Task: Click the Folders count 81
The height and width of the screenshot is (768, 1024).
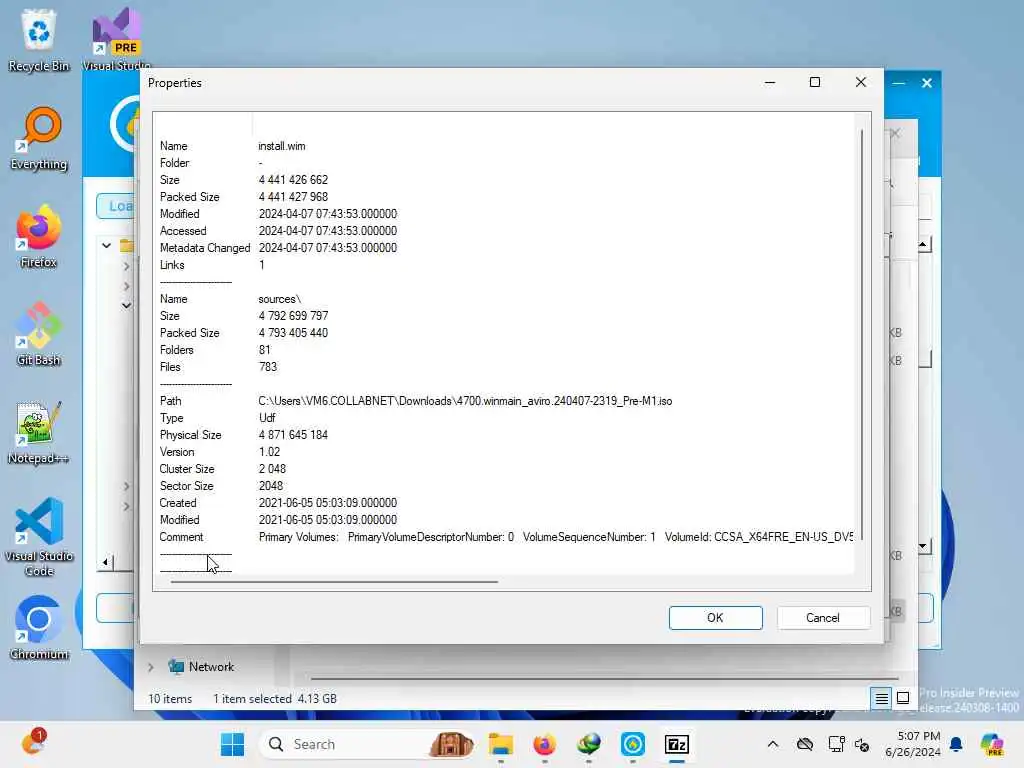Action: point(264,350)
